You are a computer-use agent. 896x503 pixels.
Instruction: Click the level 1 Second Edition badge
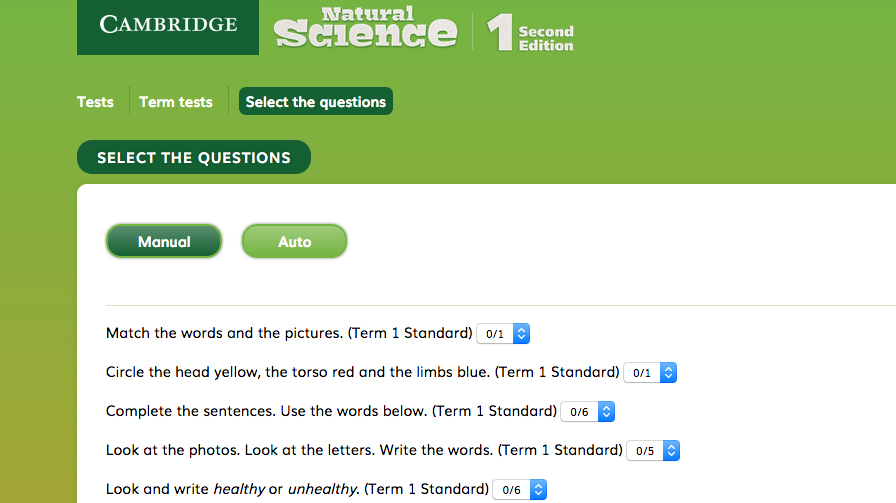pyautogui.click(x=530, y=32)
